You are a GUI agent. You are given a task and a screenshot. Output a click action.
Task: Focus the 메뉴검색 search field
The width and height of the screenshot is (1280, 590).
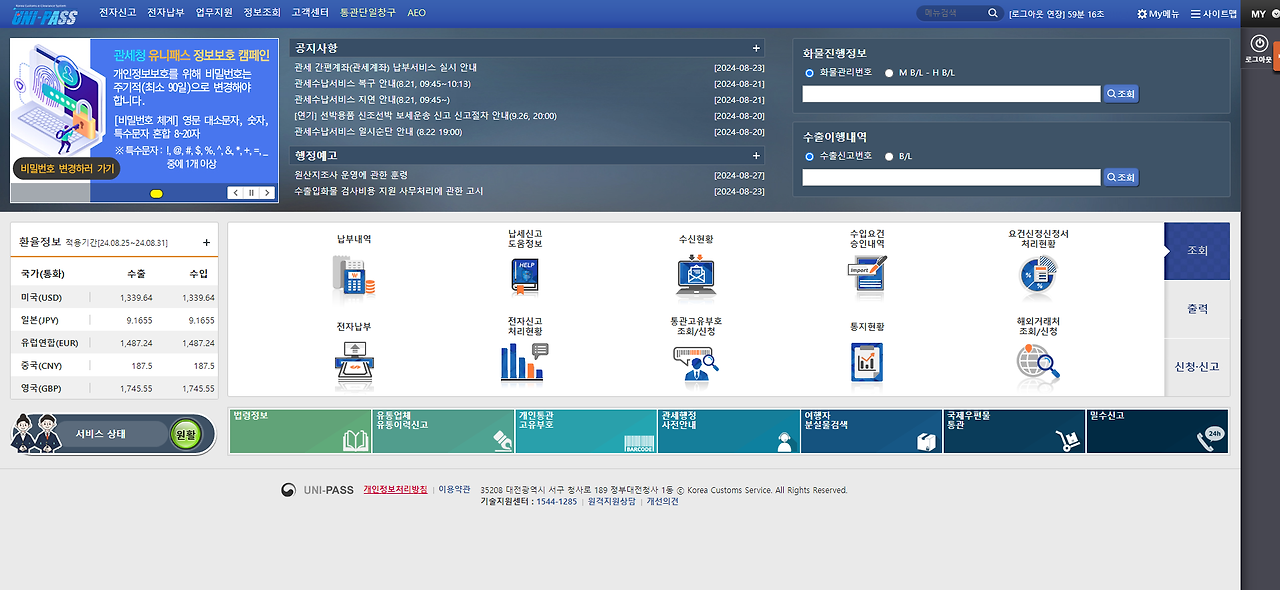coord(951,13)
